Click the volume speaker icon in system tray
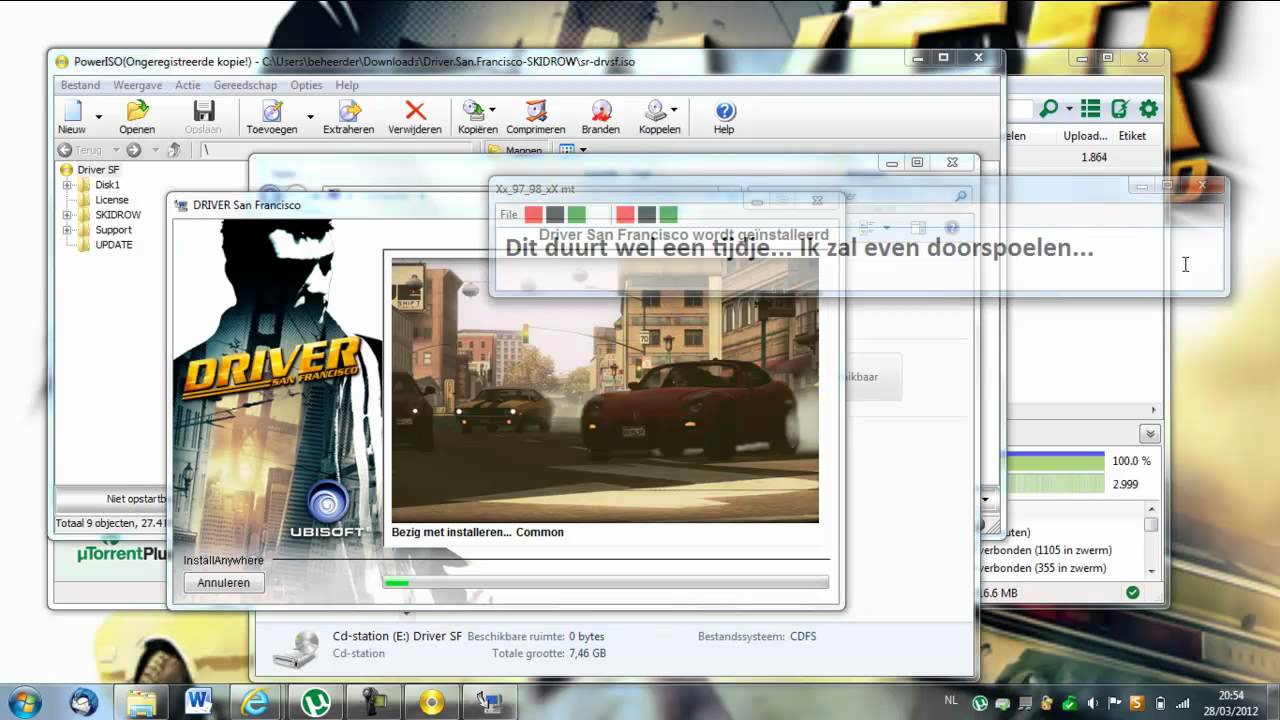This screenshot has width=1280, height=720. pos(1091,702)
